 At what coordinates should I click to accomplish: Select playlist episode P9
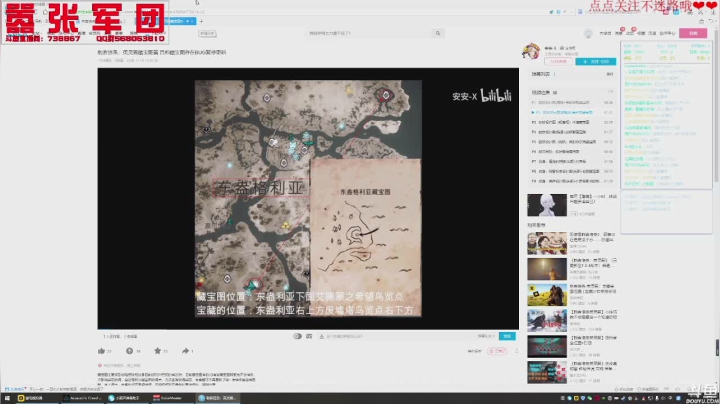point(572,181)
